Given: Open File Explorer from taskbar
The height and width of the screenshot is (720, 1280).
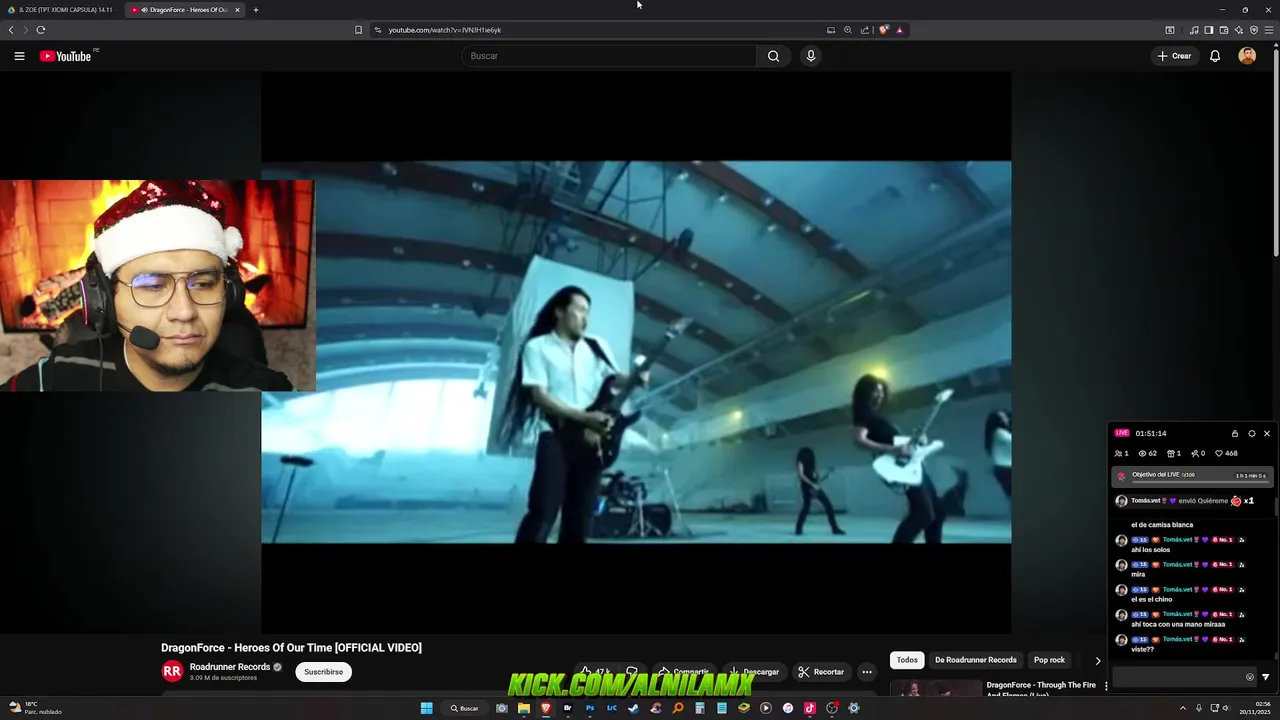Looking at the screenshot, I should pyautogui.click(x=523, y=708).
